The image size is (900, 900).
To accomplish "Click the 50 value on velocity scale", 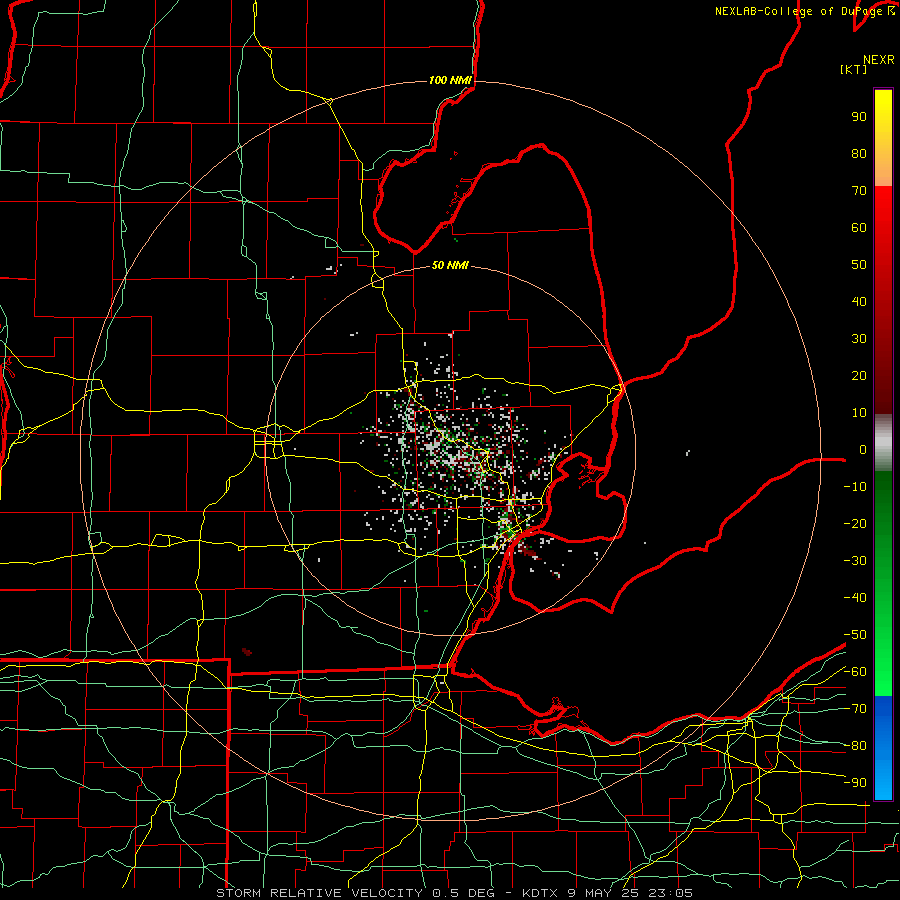I will tap(859, 265).
